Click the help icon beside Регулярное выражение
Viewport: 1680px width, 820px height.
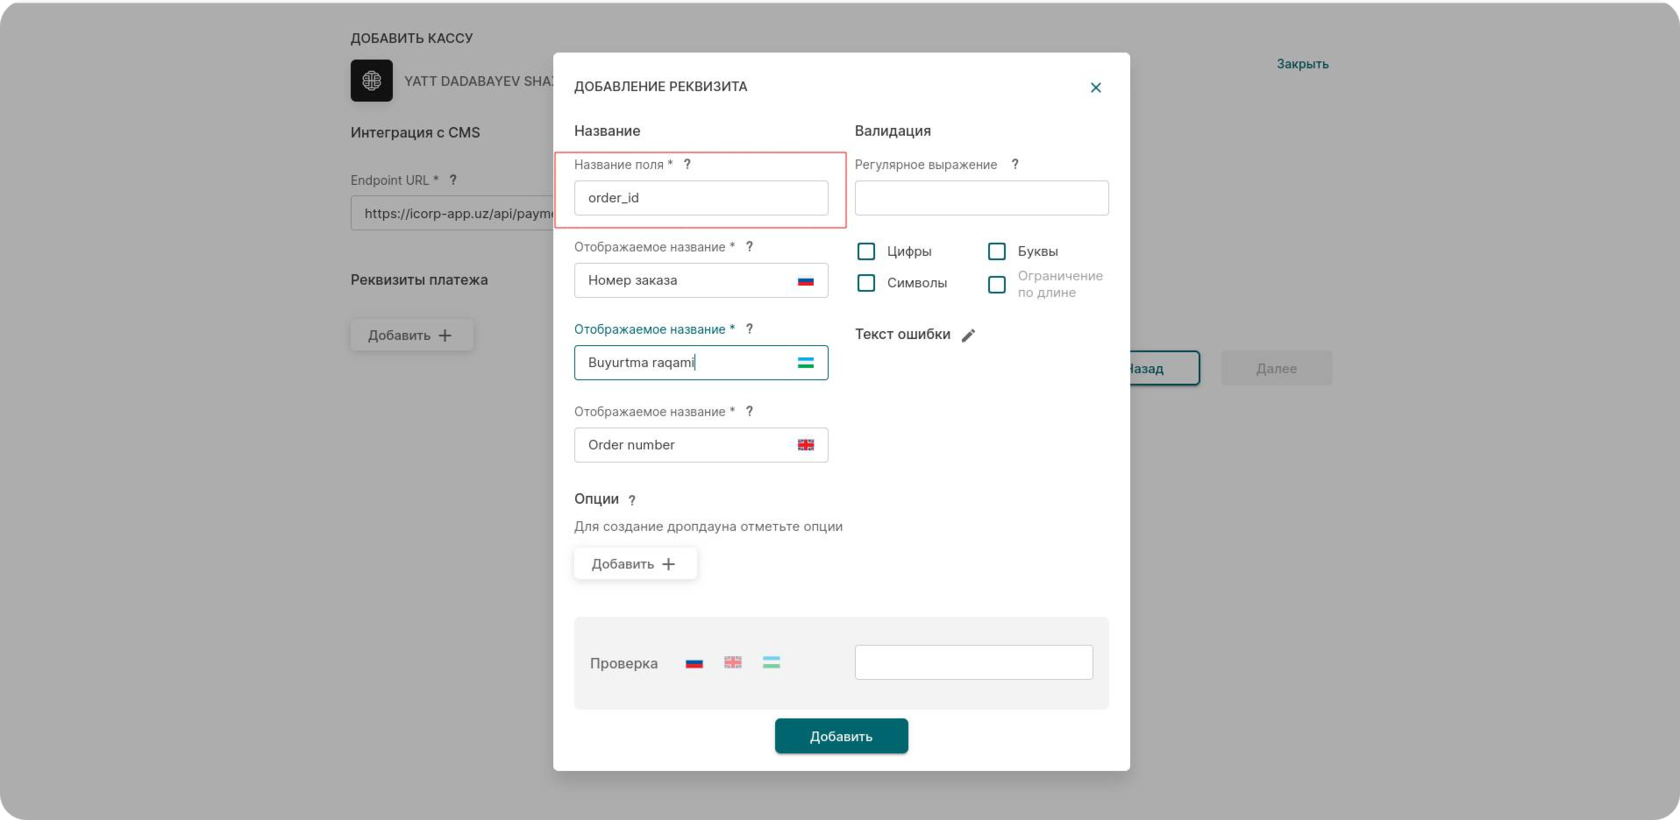(1014, 164)
